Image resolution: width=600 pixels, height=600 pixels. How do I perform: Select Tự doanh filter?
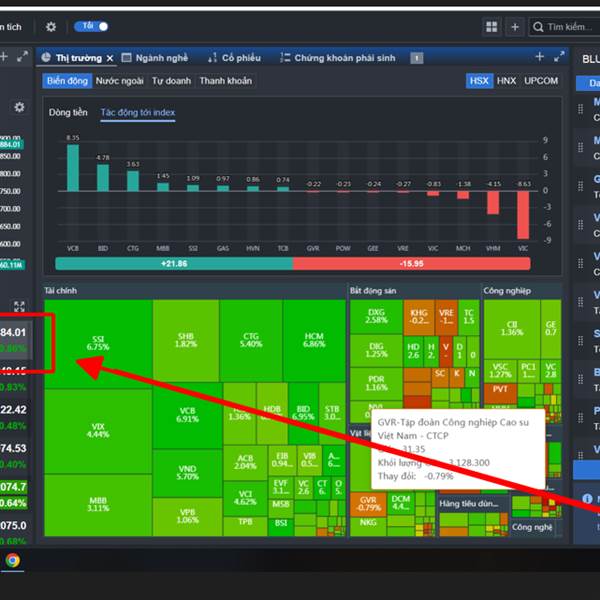pyautogui.click(x=171, y=81)
